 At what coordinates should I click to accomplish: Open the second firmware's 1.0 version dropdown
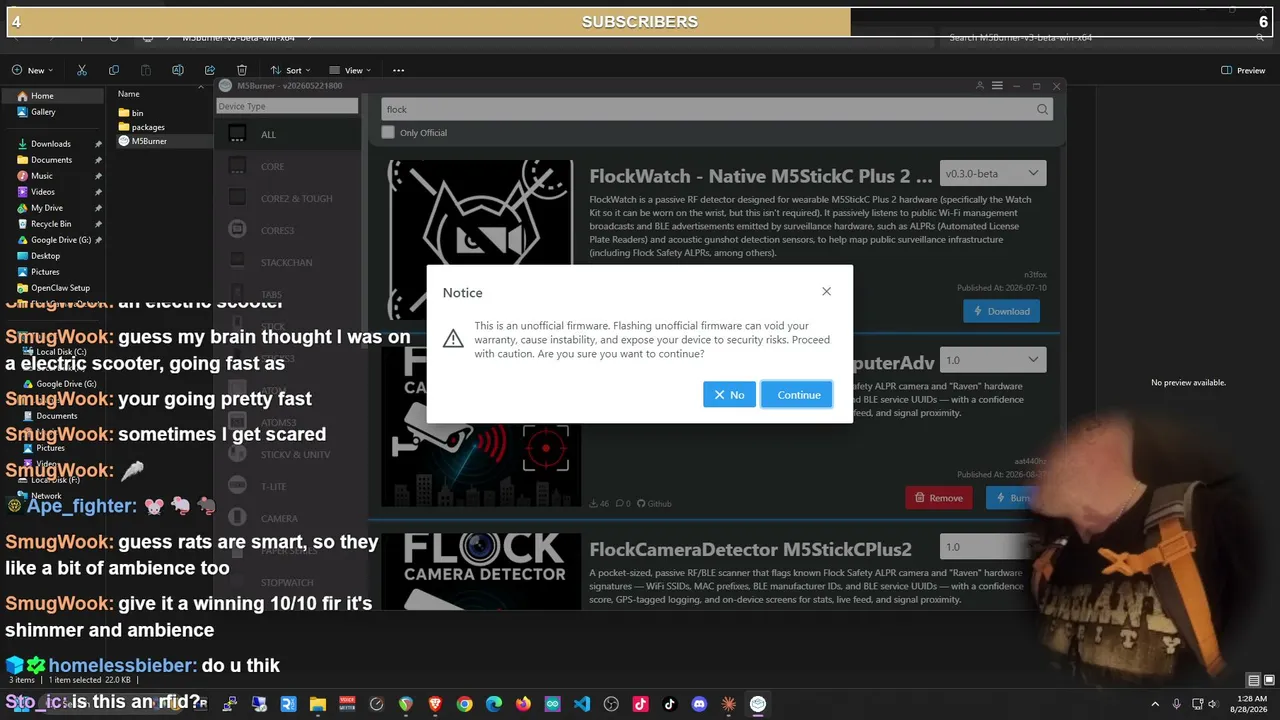(x=993, y=360)
